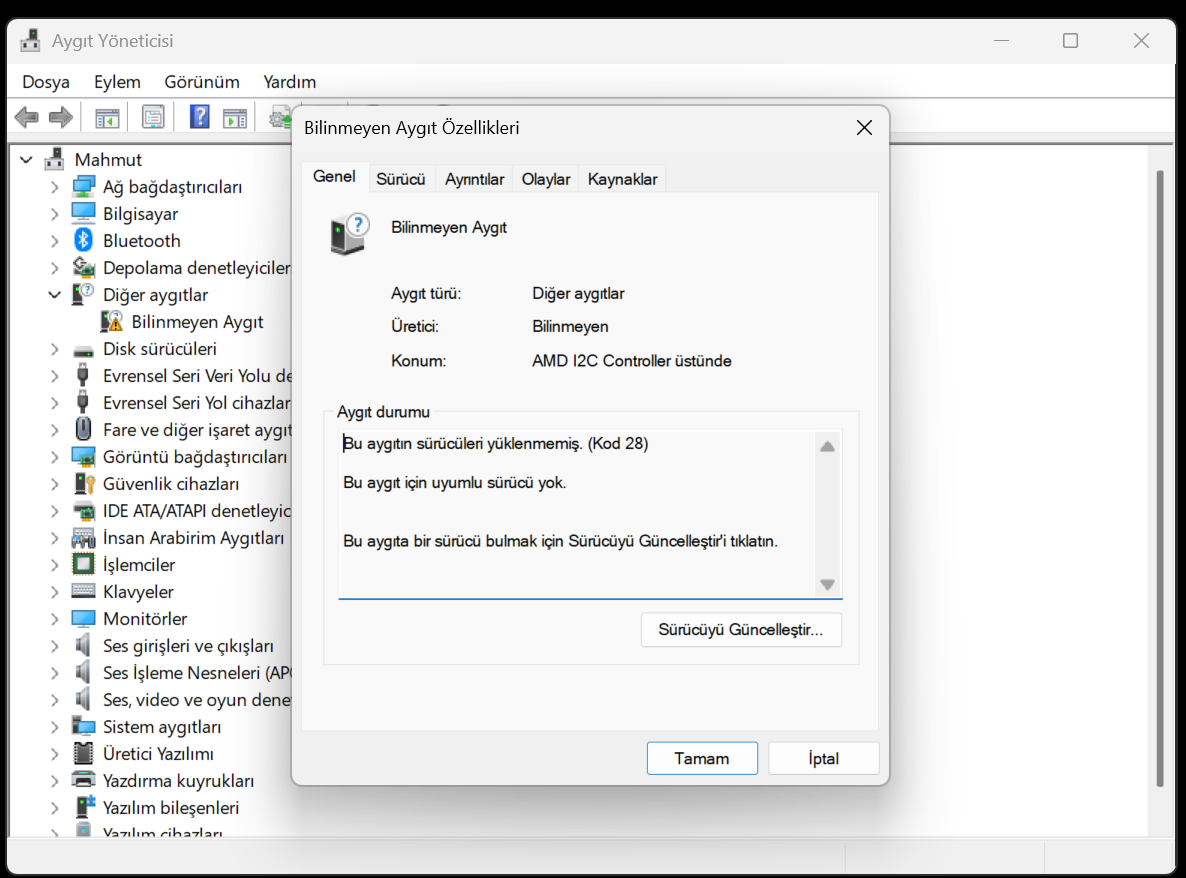Image resolution: width=1186 pixels, height=878 pixels.
Task: Expand Ağ bağdaştırıcıları category
Action: click(x=54, y=187)
